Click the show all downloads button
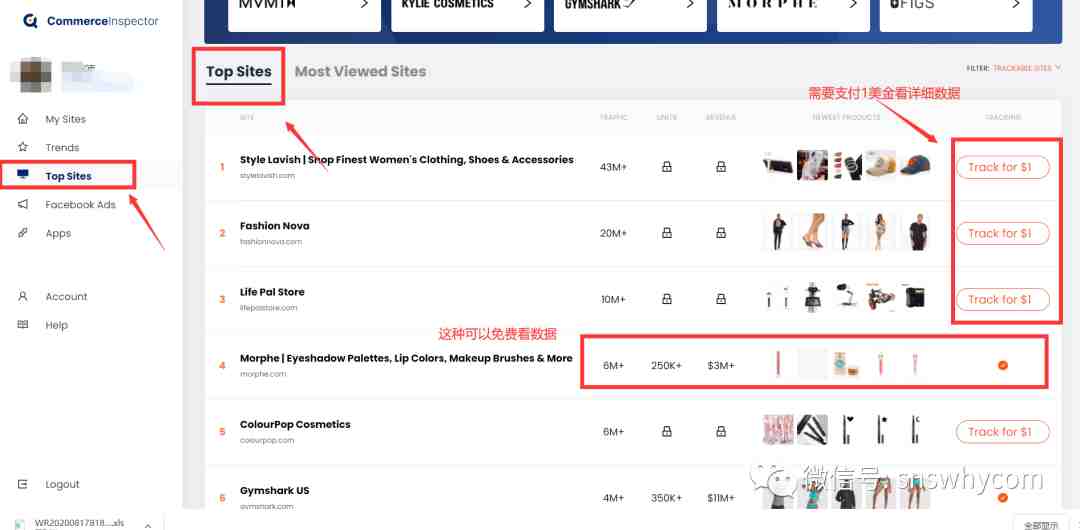The height and width of the screenshot is (530, 1080). click(1041, 525)
